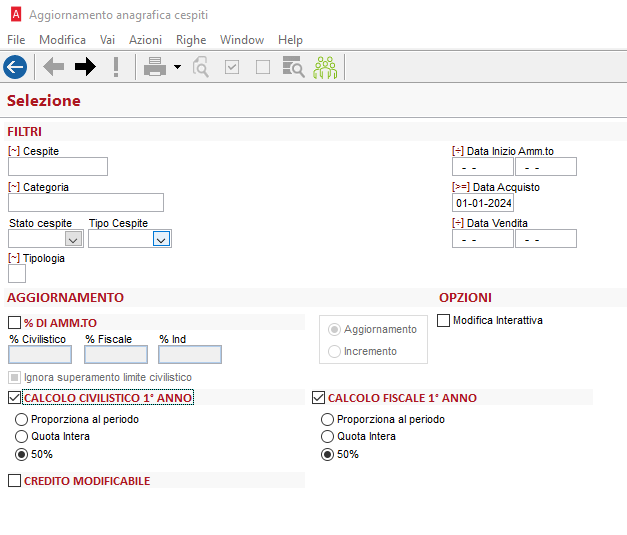Open the Modifica menu
627x535 pixels.
(62, 40)
